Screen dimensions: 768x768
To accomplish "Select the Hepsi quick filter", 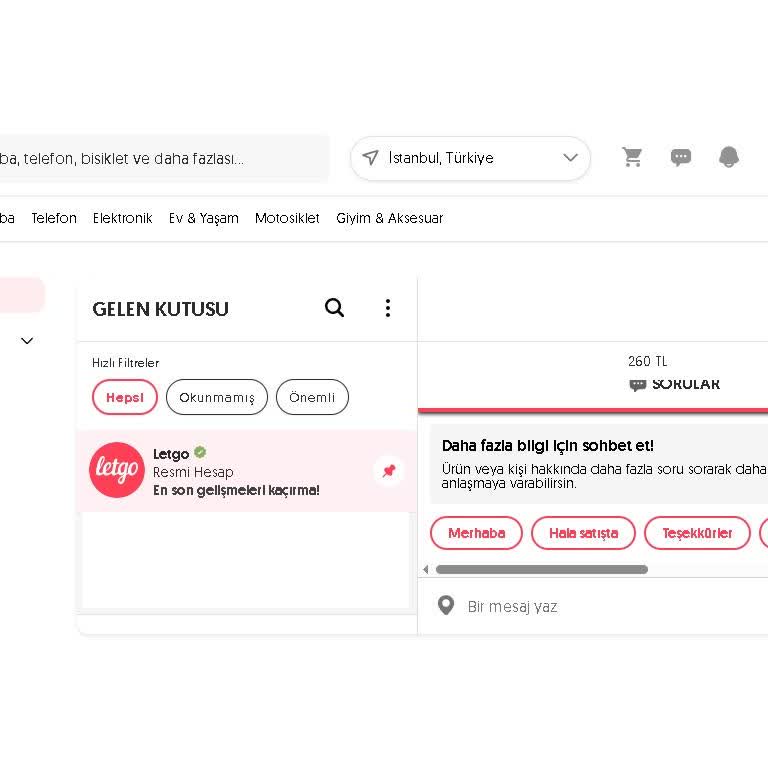I will (x=125, y=397).
